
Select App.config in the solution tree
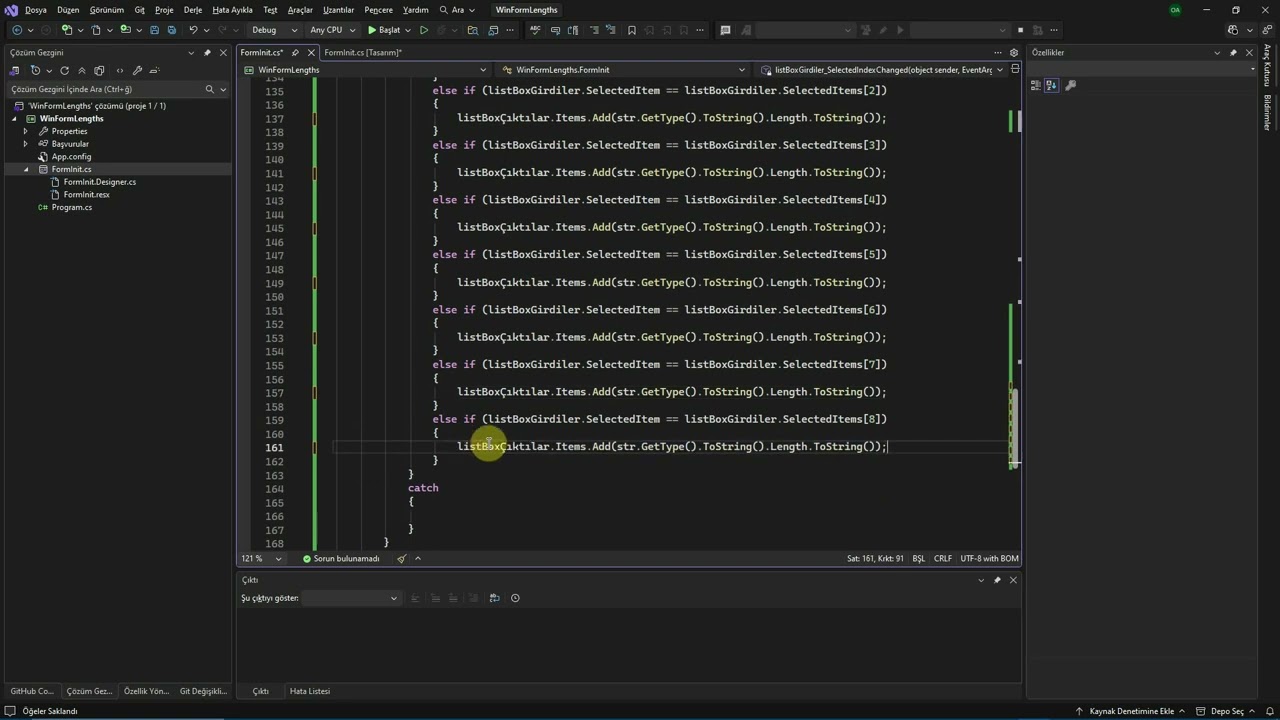pyautogui.click(x=71, y=156)
